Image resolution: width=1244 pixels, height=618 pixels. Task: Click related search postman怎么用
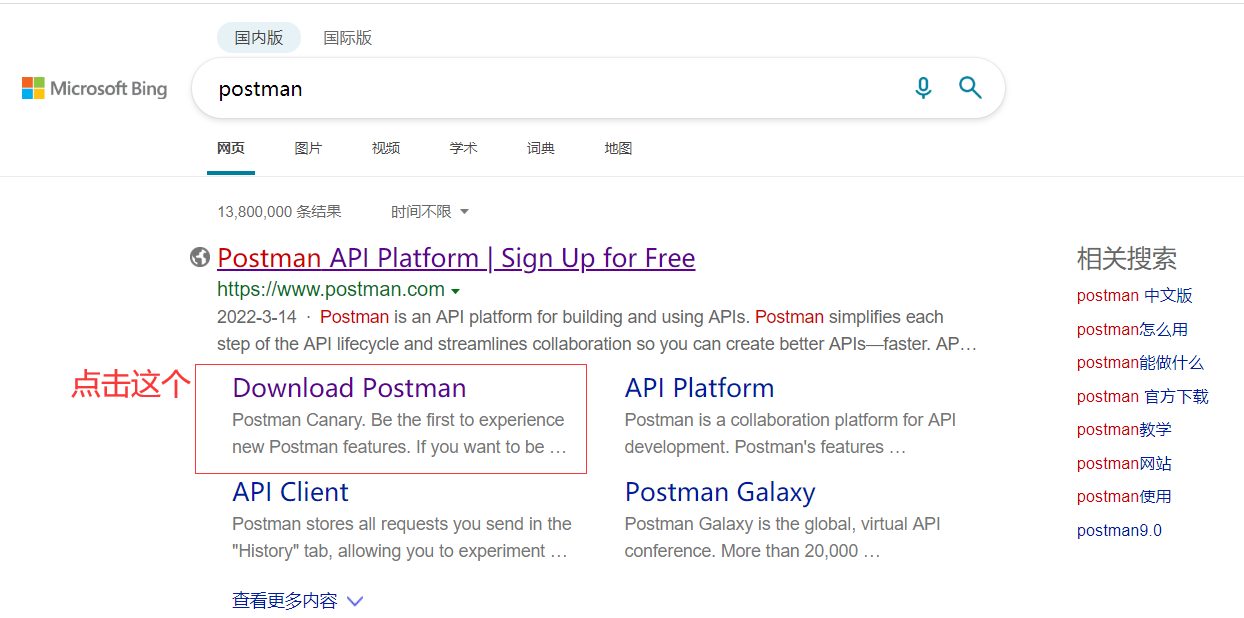[1132, 329]
